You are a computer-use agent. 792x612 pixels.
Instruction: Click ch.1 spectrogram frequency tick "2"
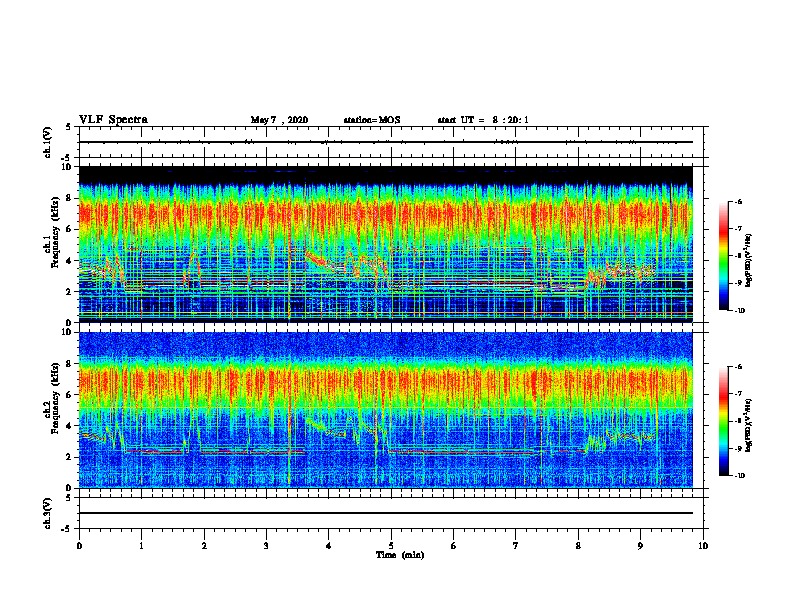point(70,292)
